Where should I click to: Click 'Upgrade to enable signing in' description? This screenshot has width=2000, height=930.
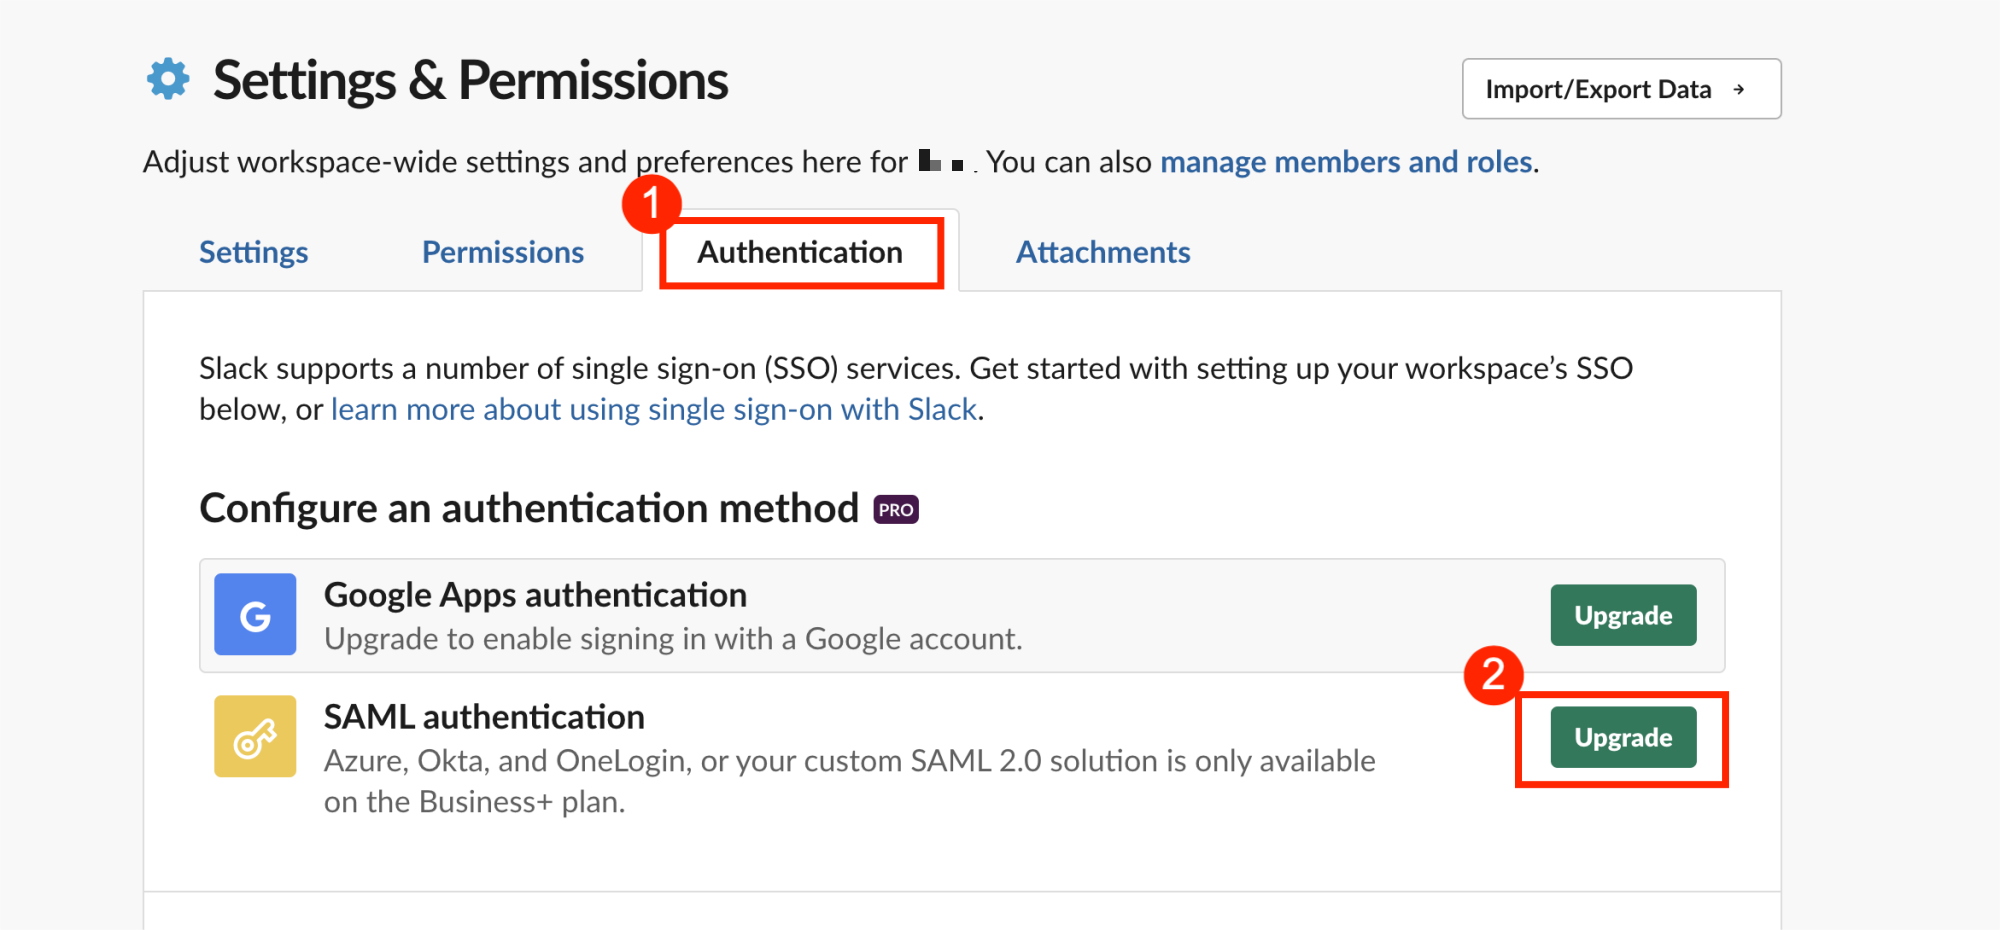[x=673, y=639]
